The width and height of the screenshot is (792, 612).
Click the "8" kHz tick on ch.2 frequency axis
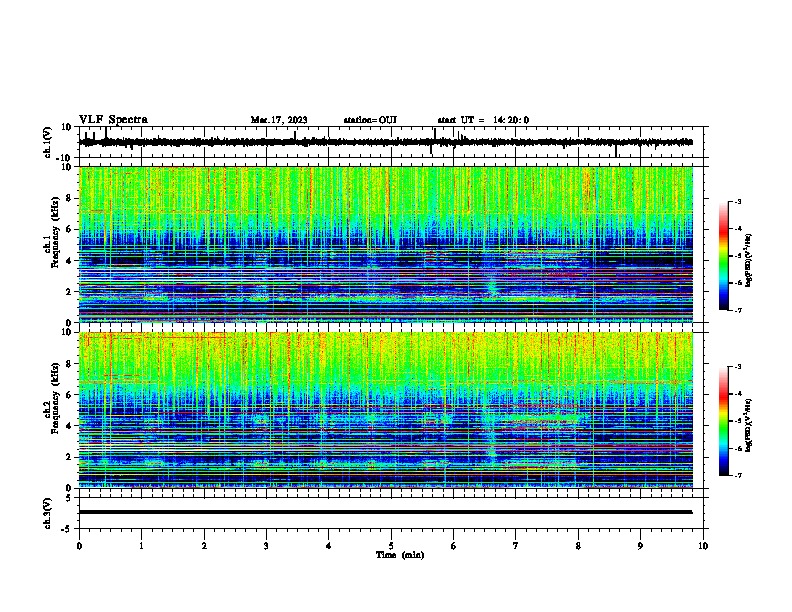click(x=70, y=364)
